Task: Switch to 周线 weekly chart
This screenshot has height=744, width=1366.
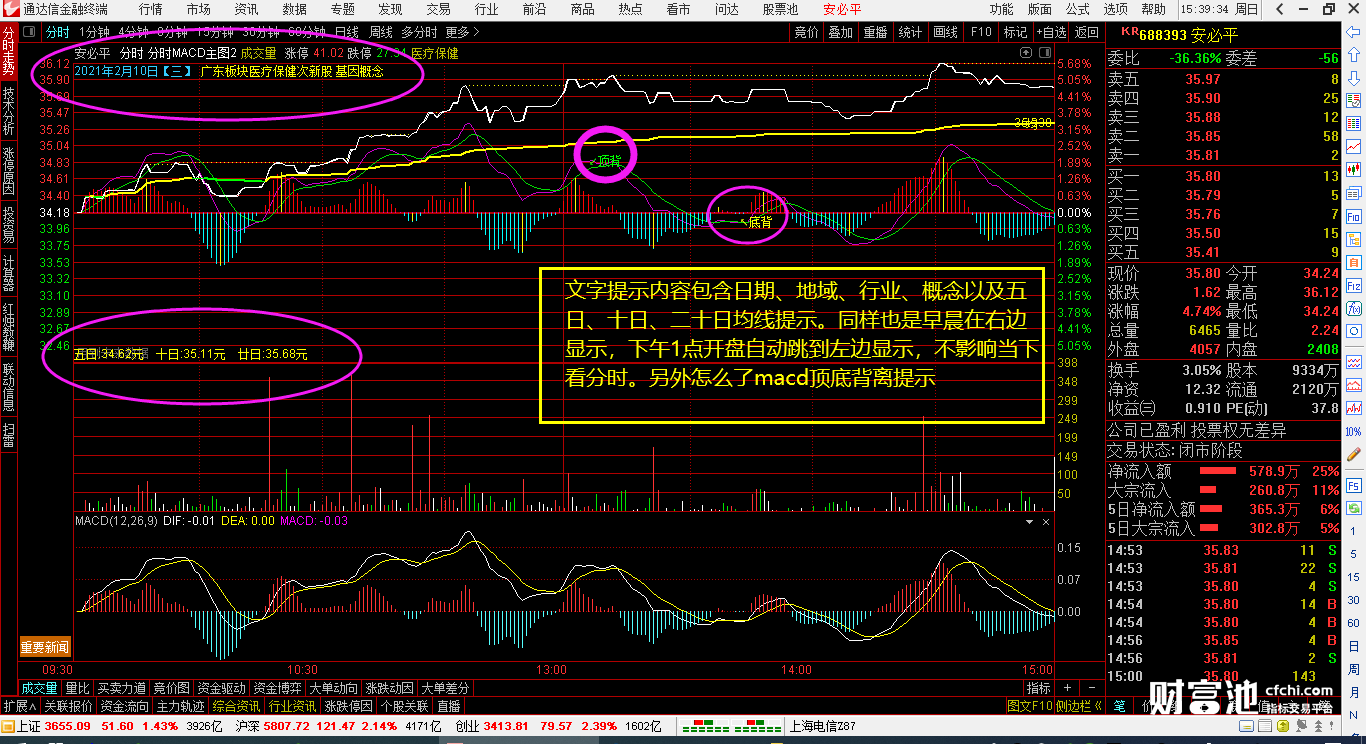Action: tap(381, 32)
